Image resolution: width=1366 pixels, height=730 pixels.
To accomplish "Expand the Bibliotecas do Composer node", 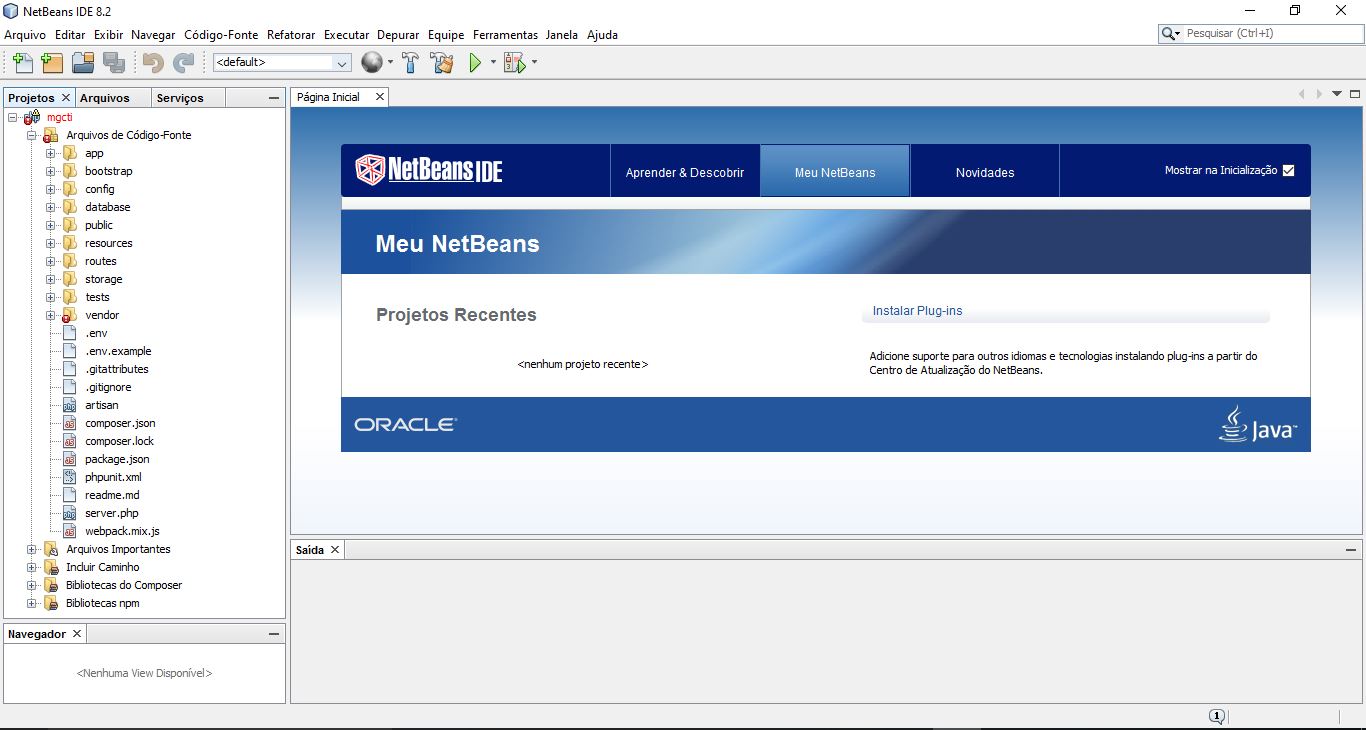I will point(31,585).
